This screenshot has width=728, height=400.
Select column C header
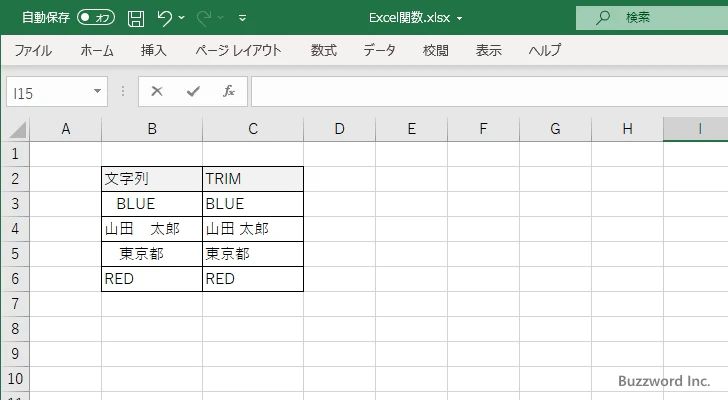click(x=253, y=129)
